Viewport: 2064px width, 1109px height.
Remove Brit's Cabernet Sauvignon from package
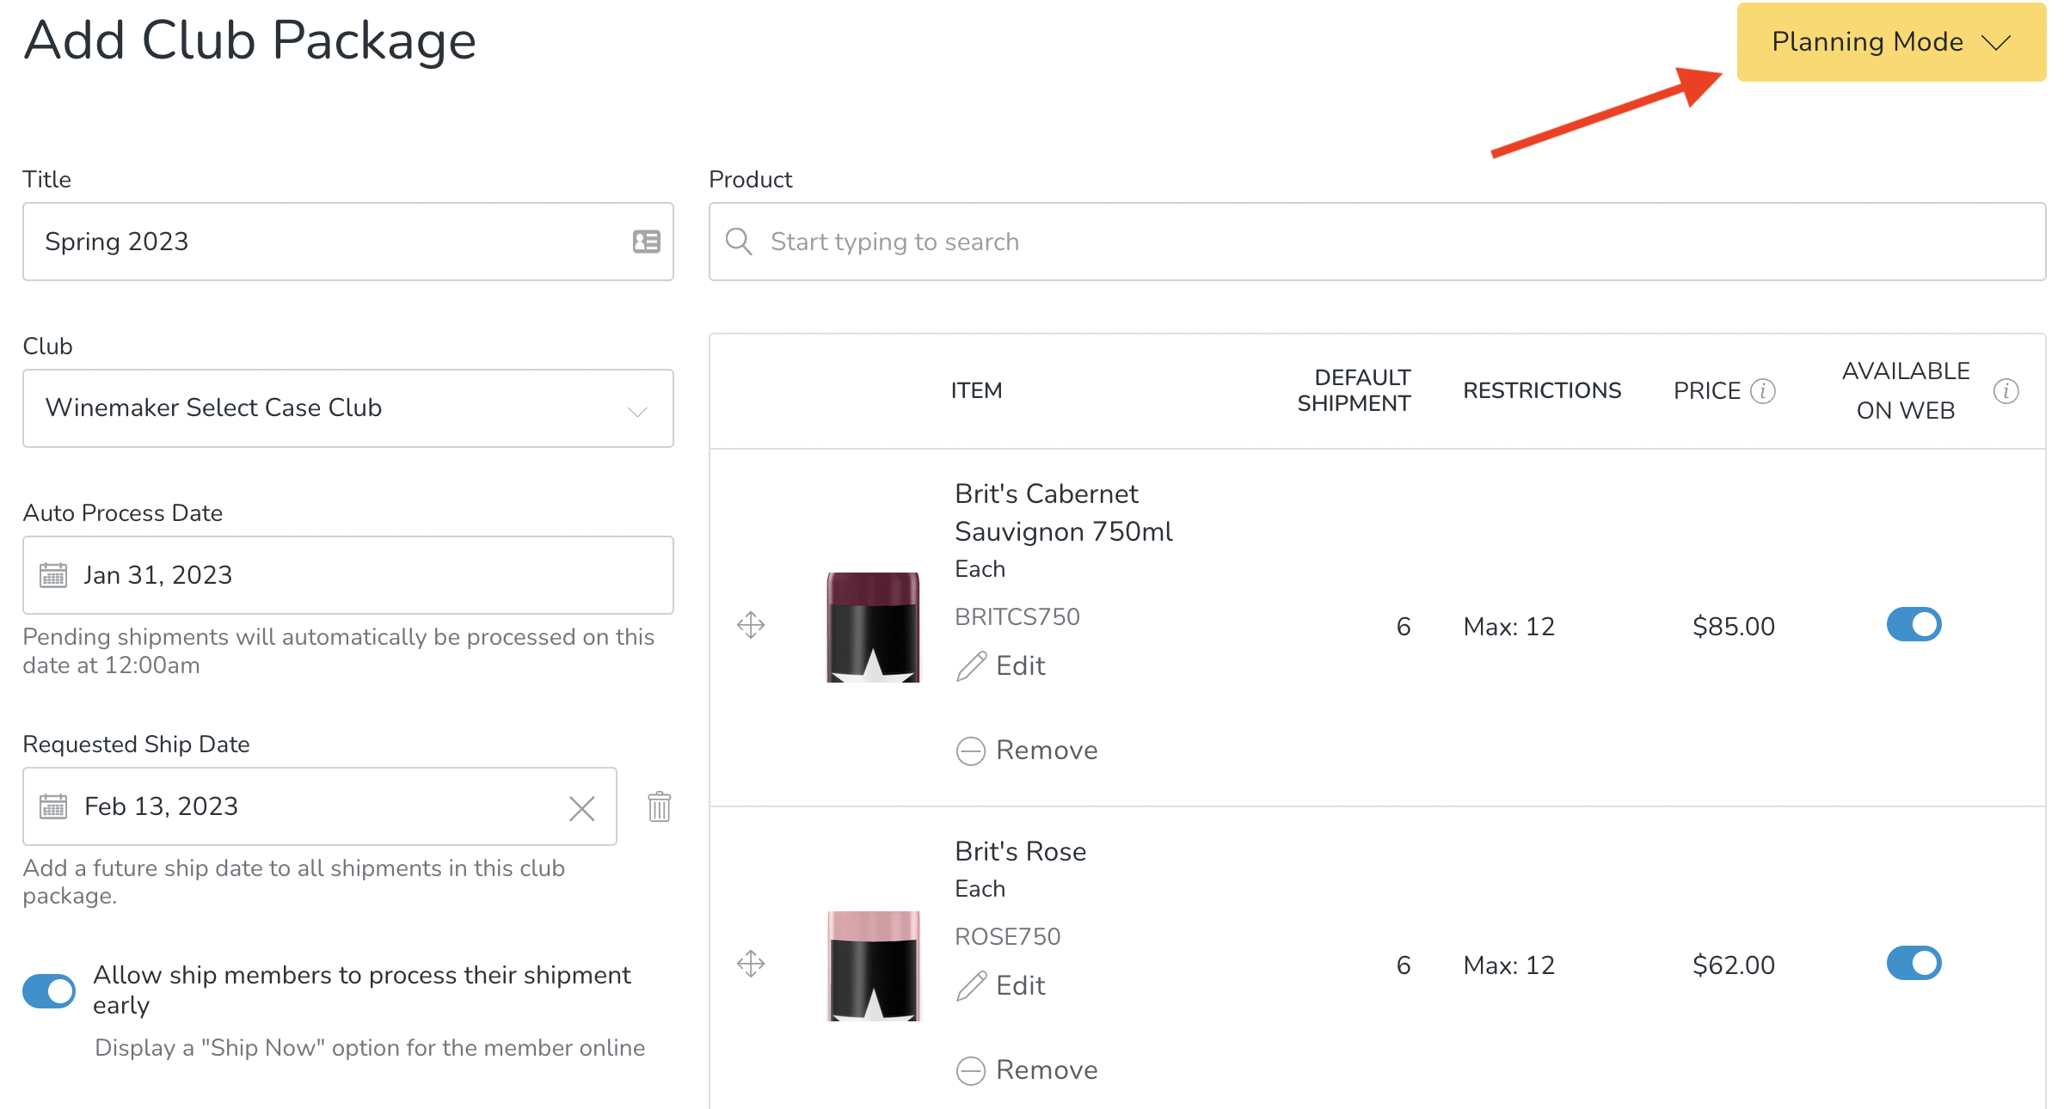coord(1027,750)
